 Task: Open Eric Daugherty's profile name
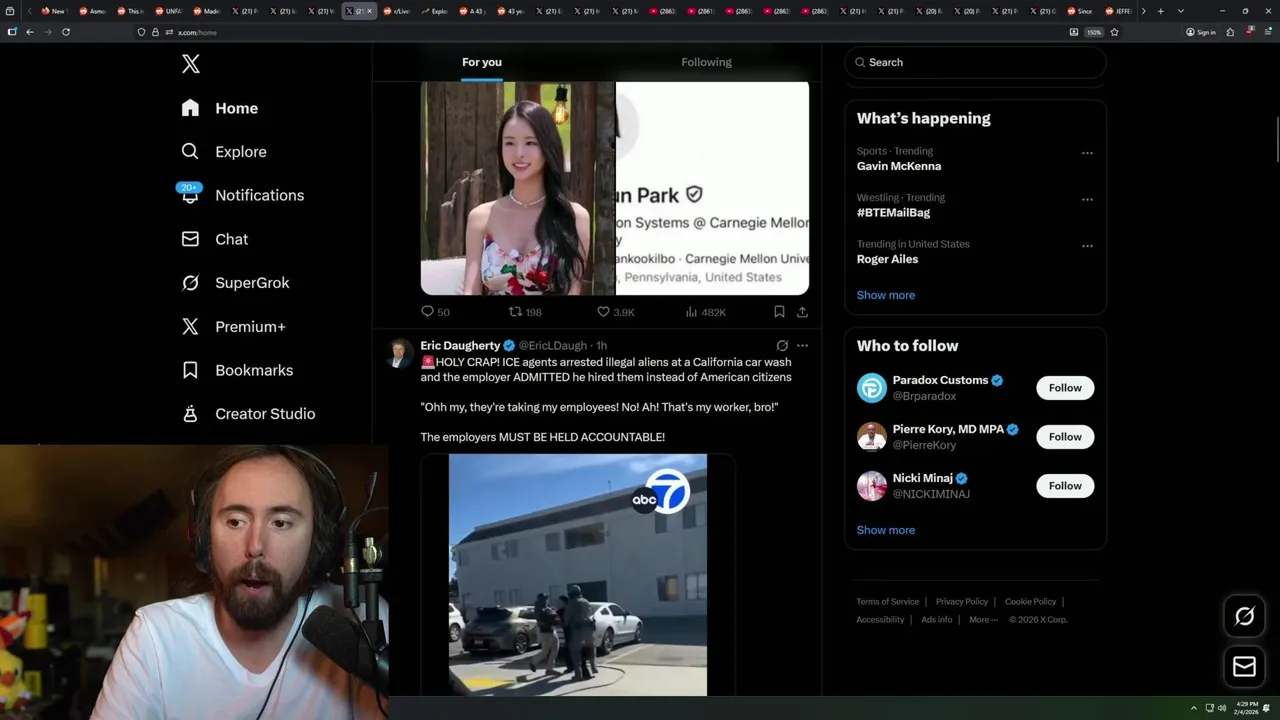pos(460,346)
